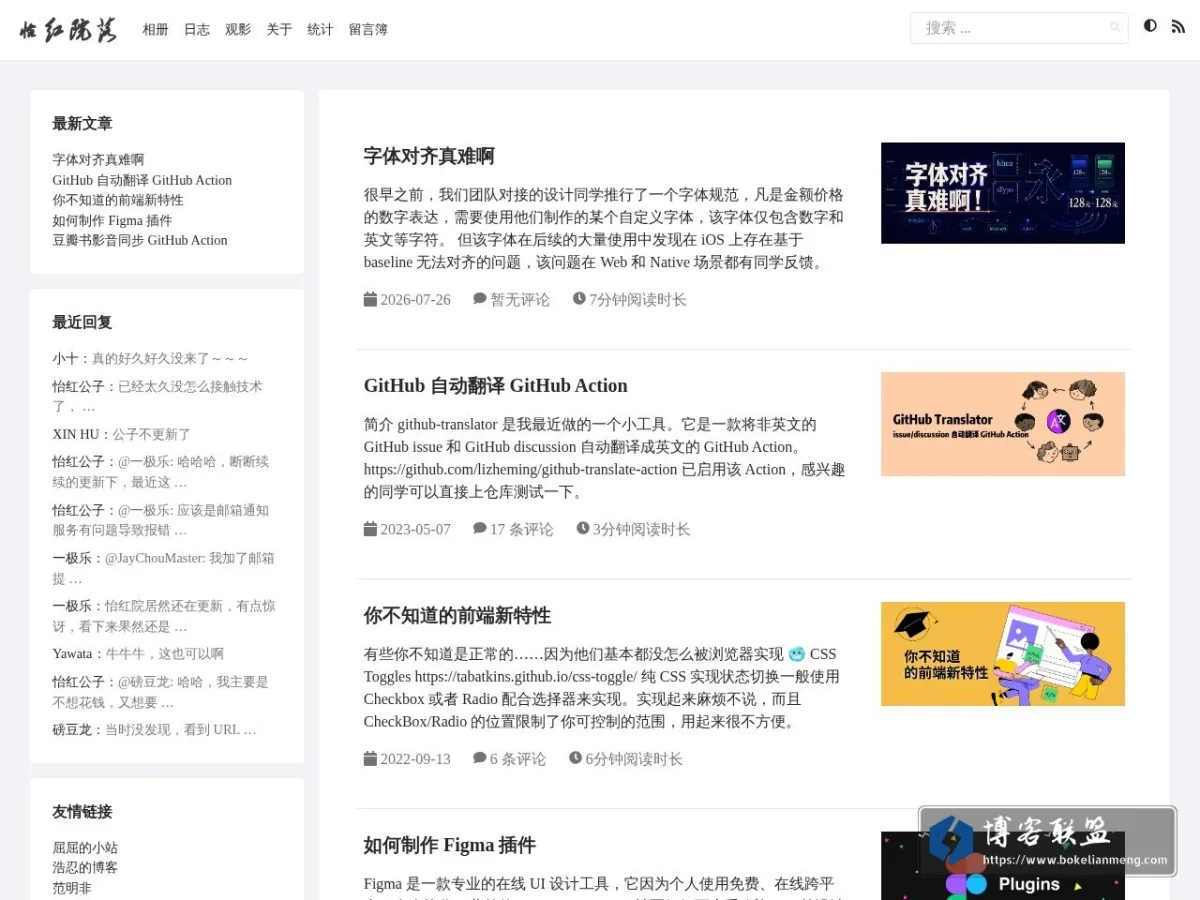Open the 相册 menu item
Screen dimensions: 1200x900
click(x=155, y=30)
